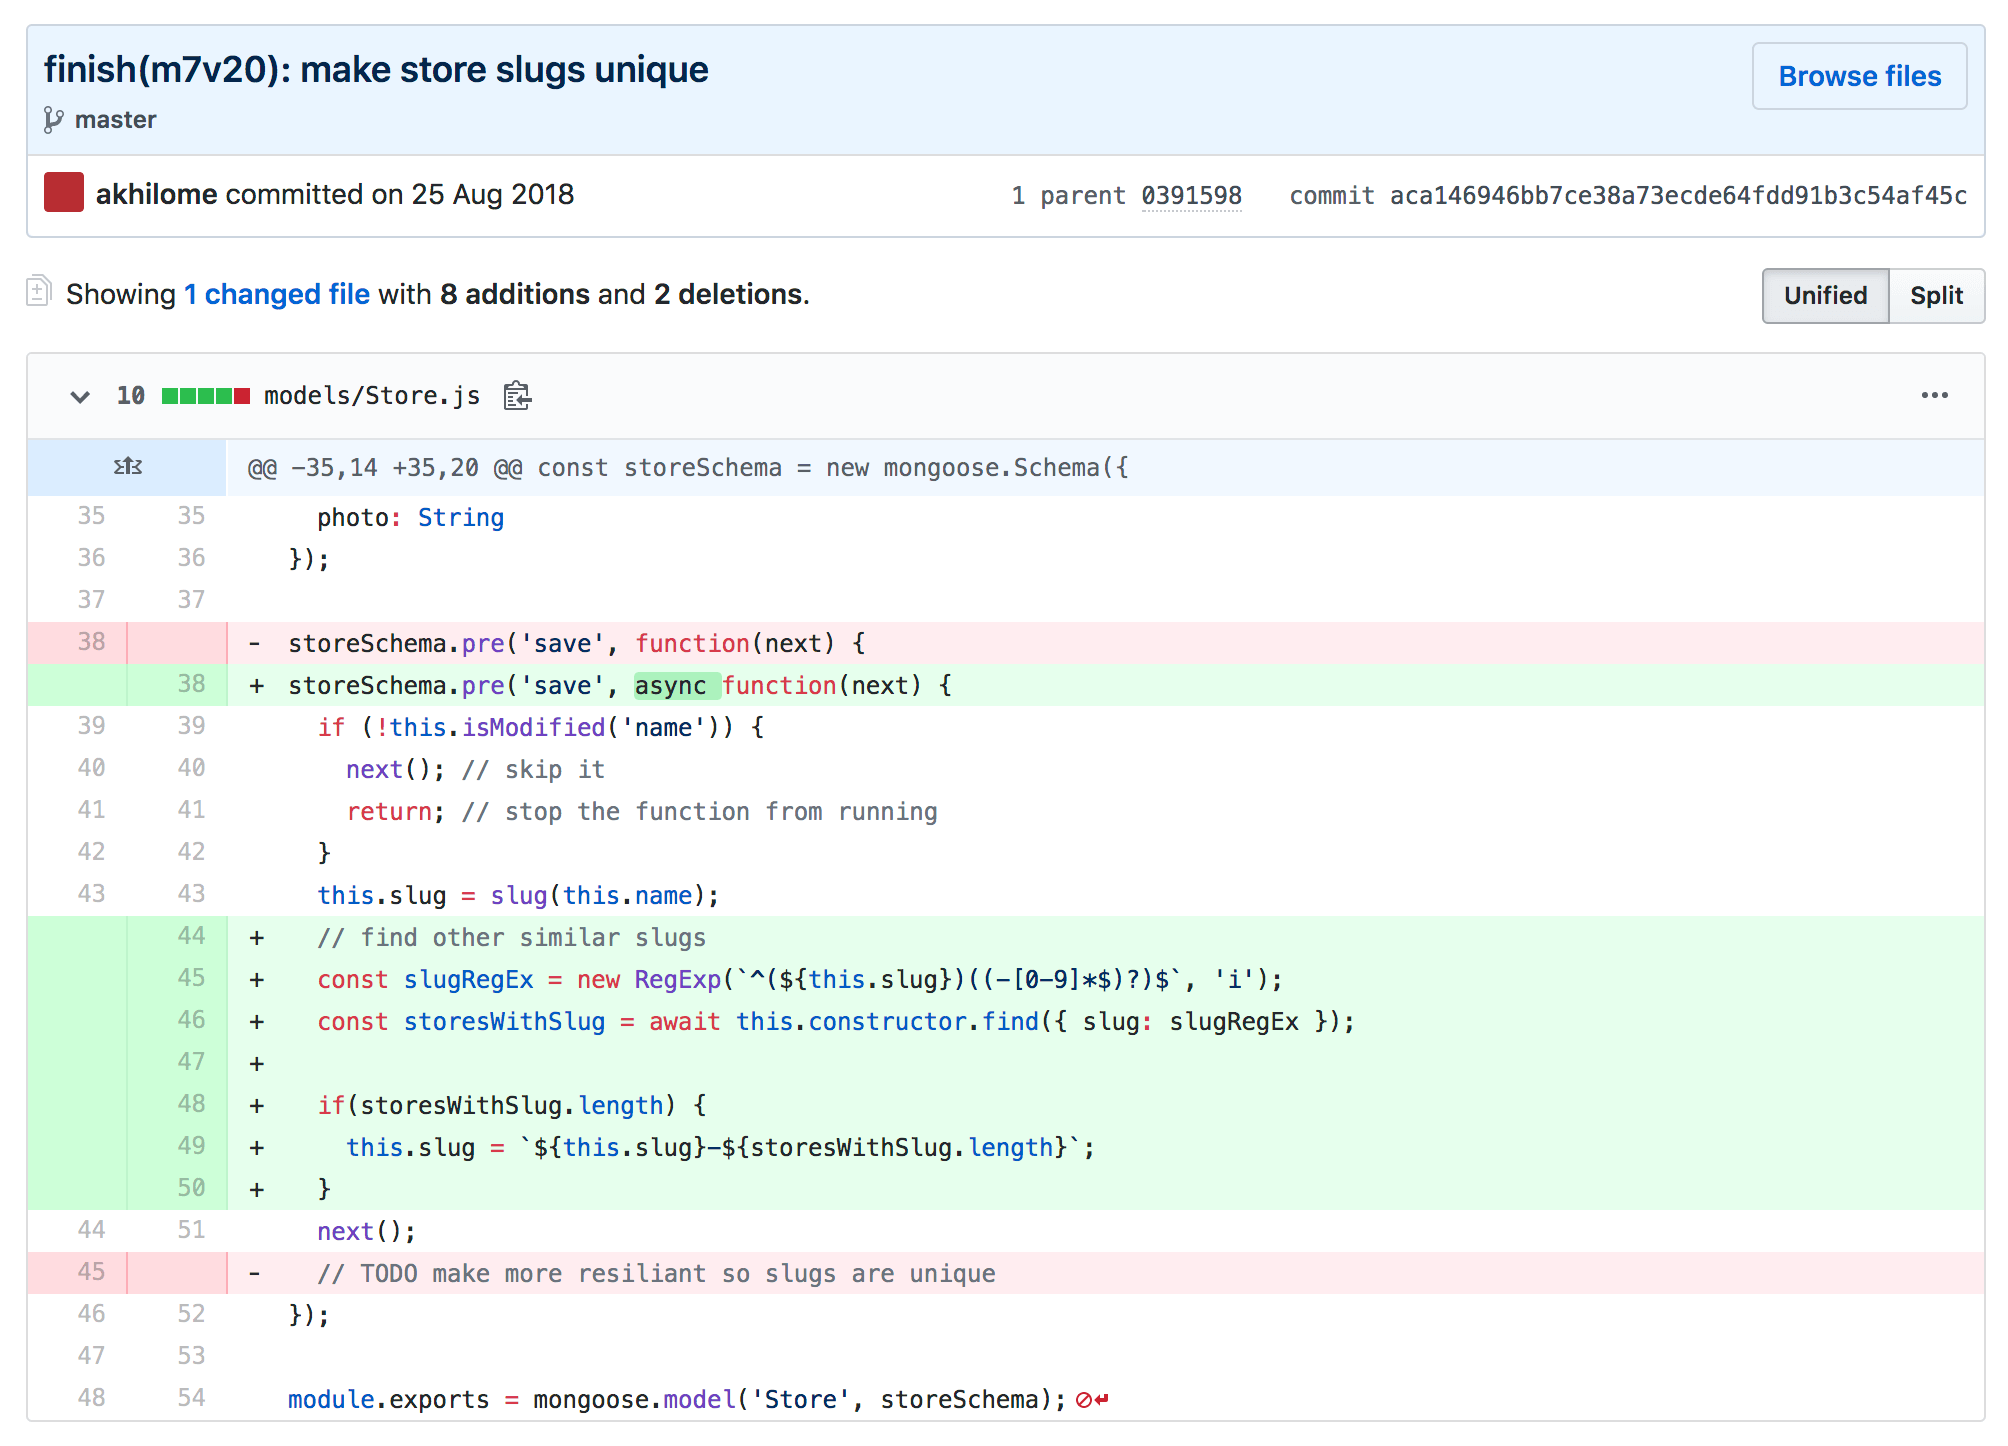Screen dimensions: 2008x1446
Task: Open the "1 changed file" link
Action: coord(276,293)
